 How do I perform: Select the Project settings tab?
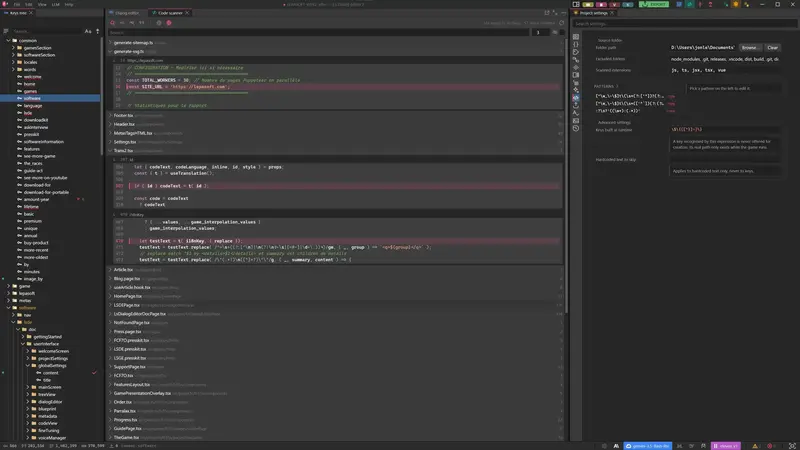(x=593, y=13)
